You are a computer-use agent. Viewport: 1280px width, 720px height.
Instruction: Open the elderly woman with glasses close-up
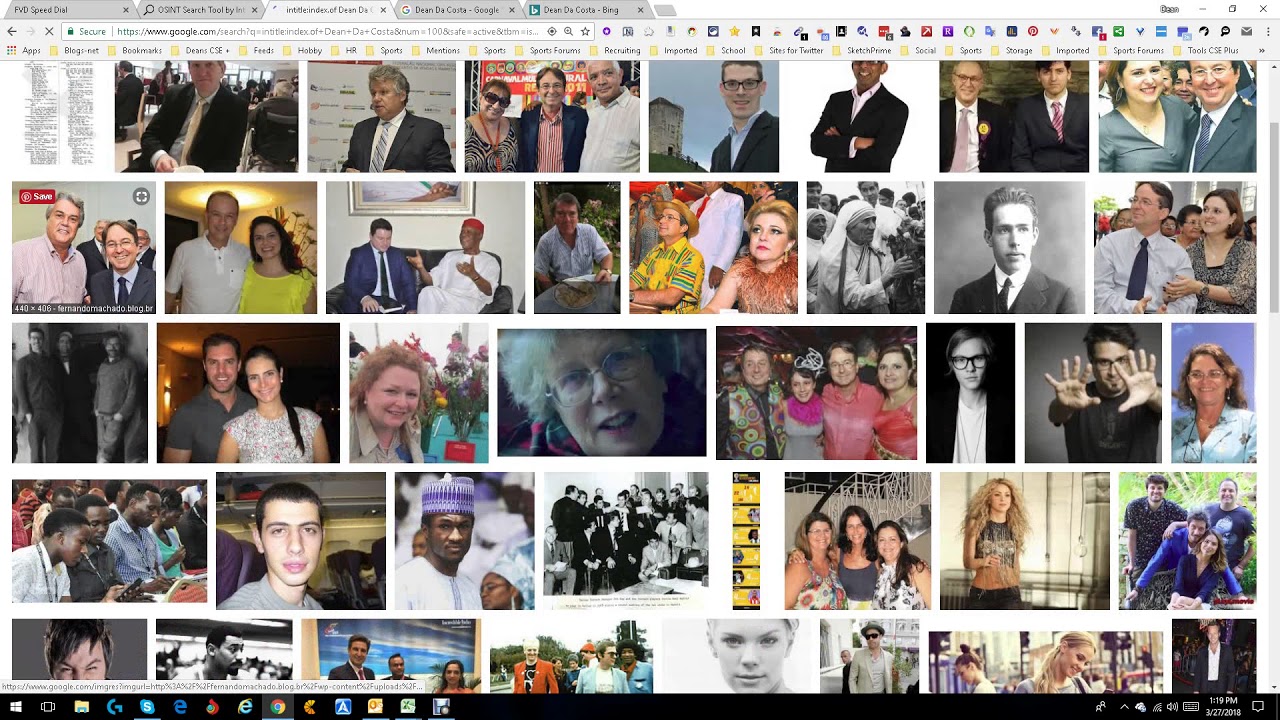click(x=601, y=393)
